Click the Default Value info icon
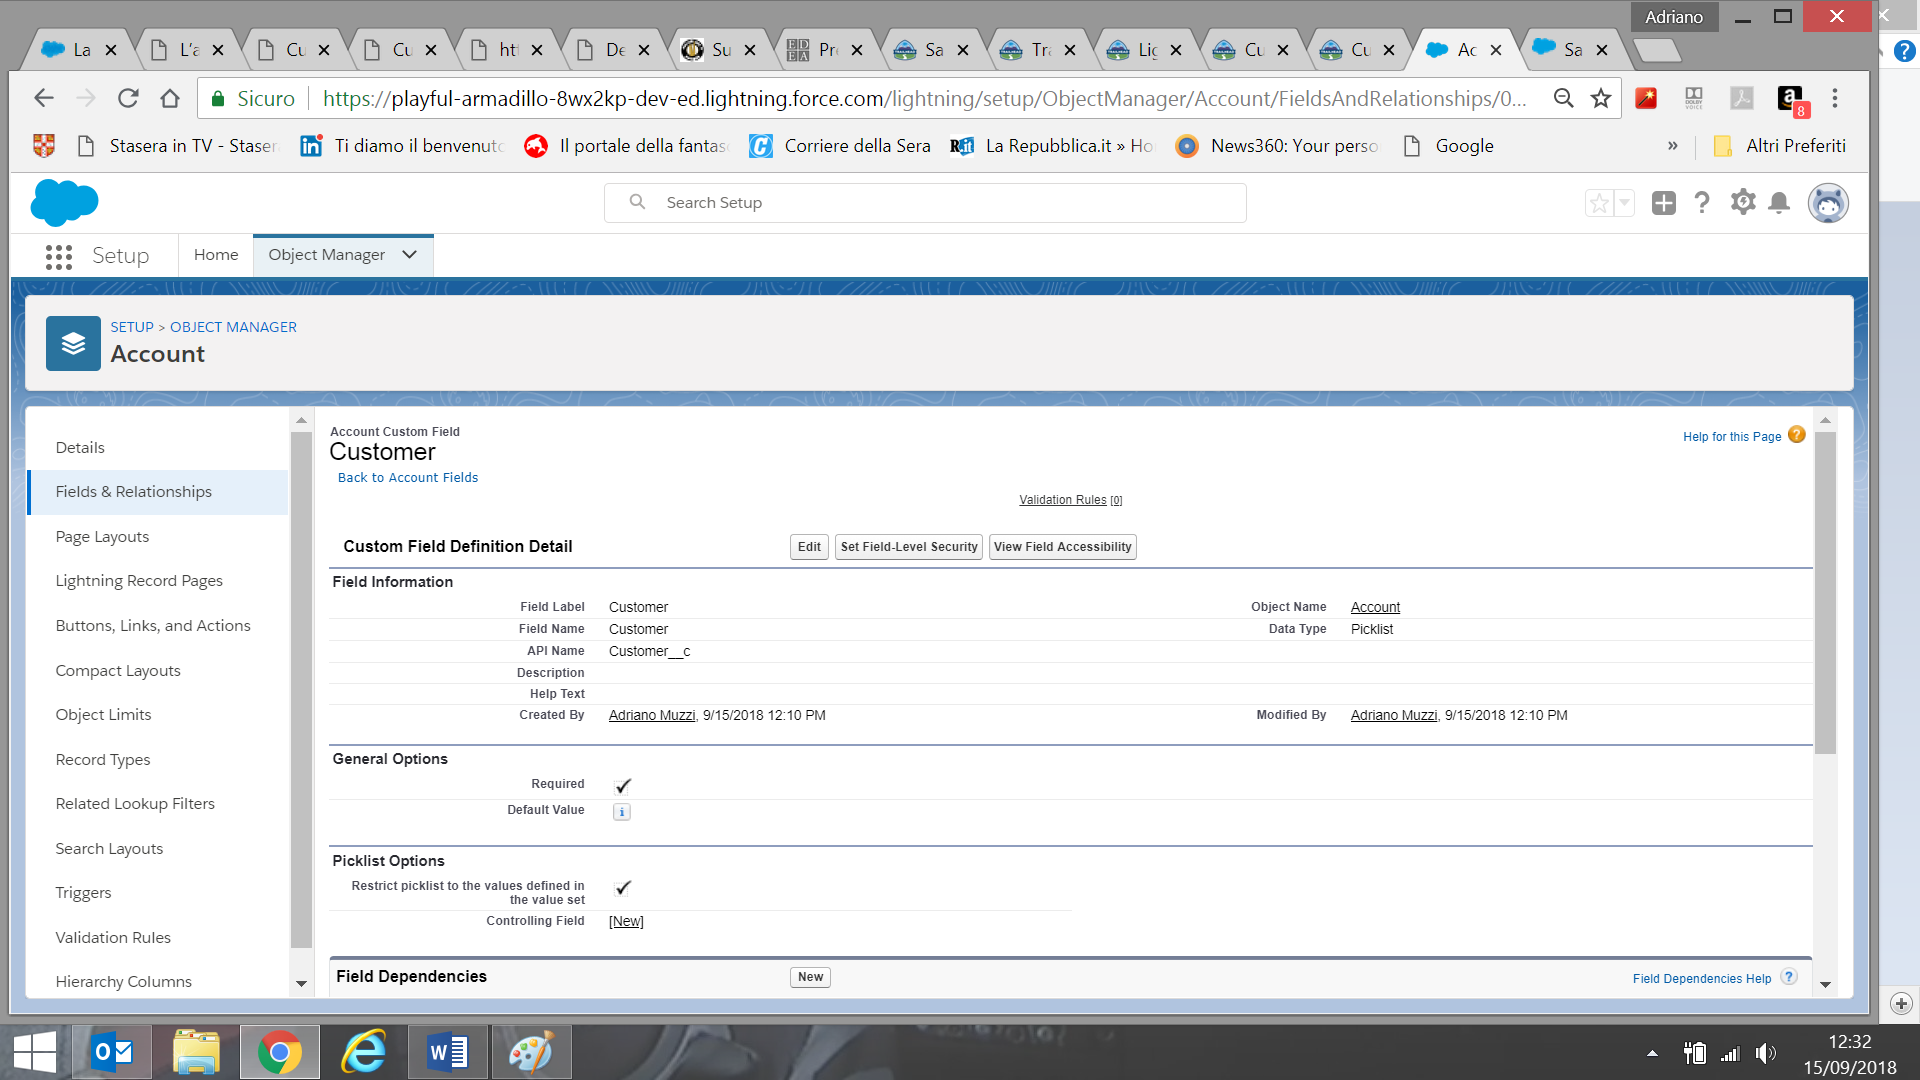Viewport: 1920px width, 1080px height. point(621,812)
